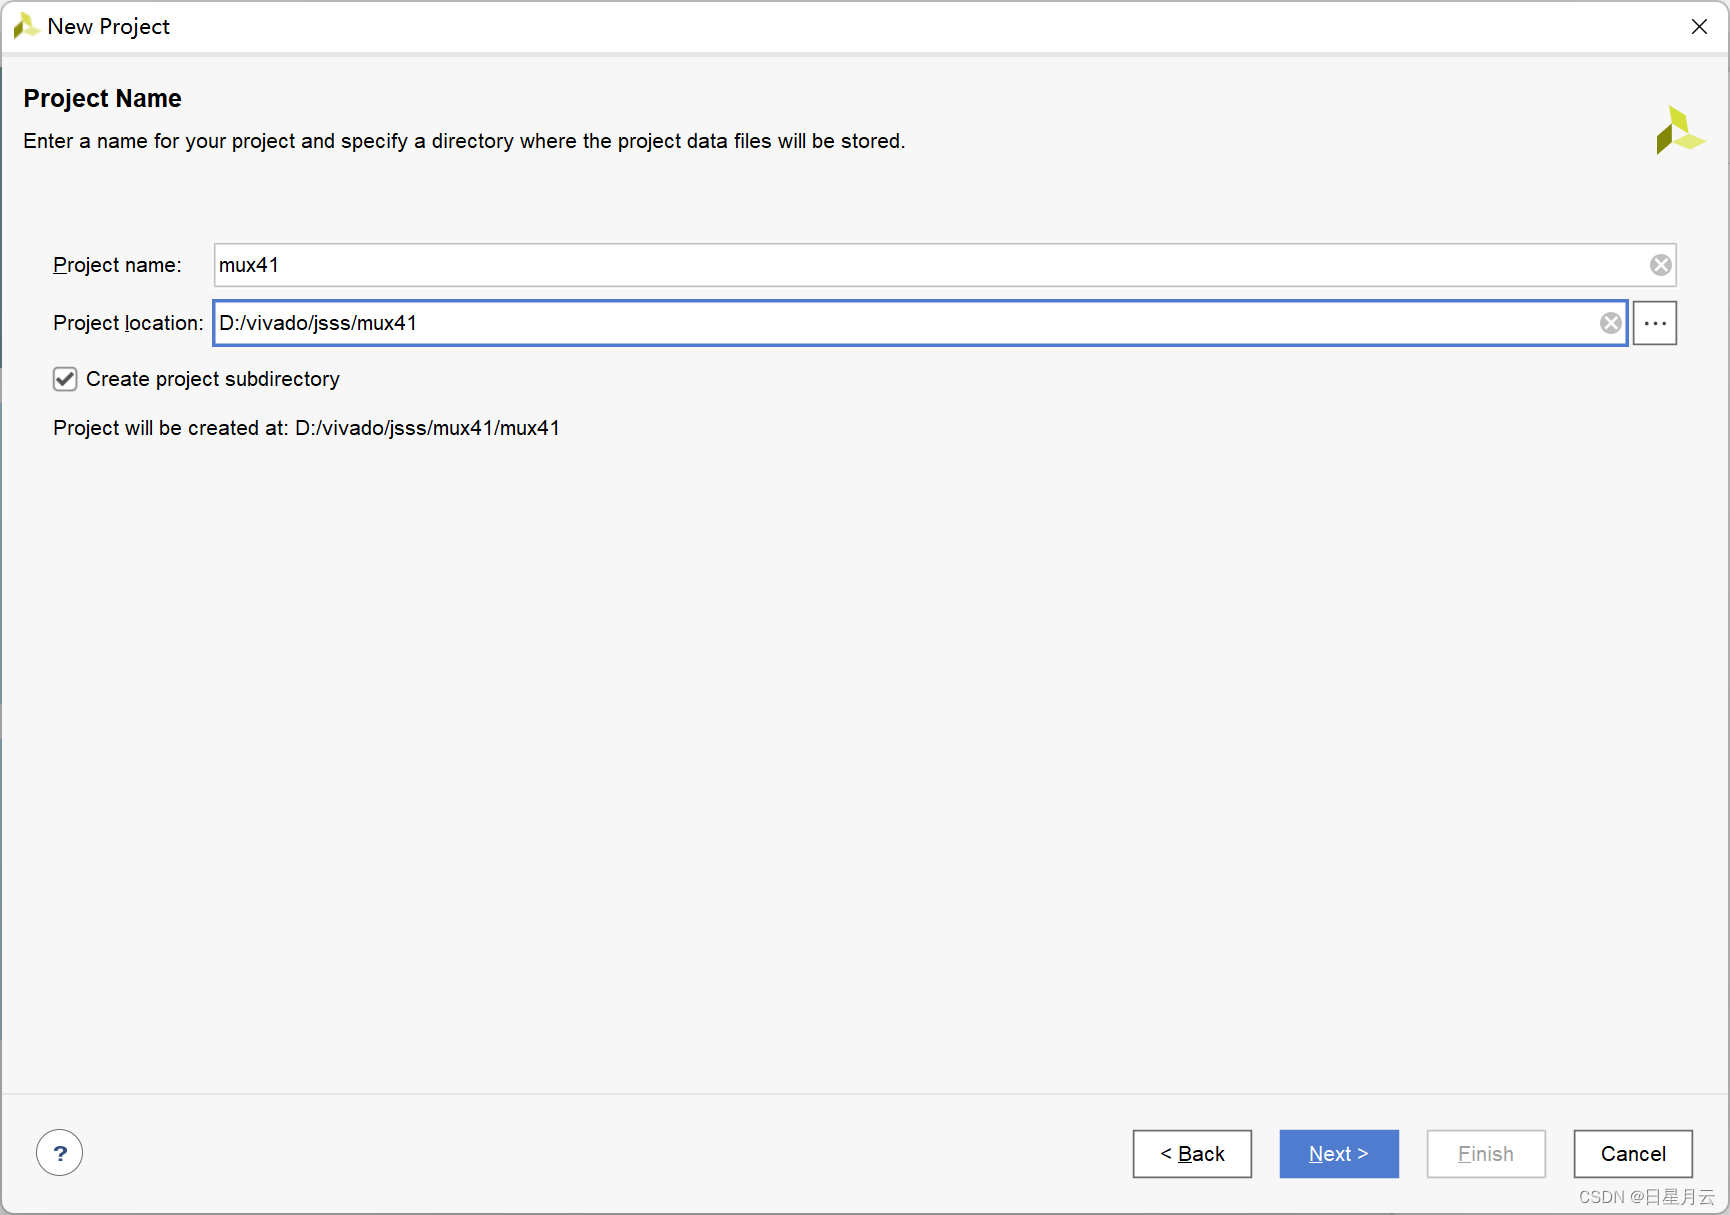
Task: Close the New Project dialog
Action: point(1699,26)
